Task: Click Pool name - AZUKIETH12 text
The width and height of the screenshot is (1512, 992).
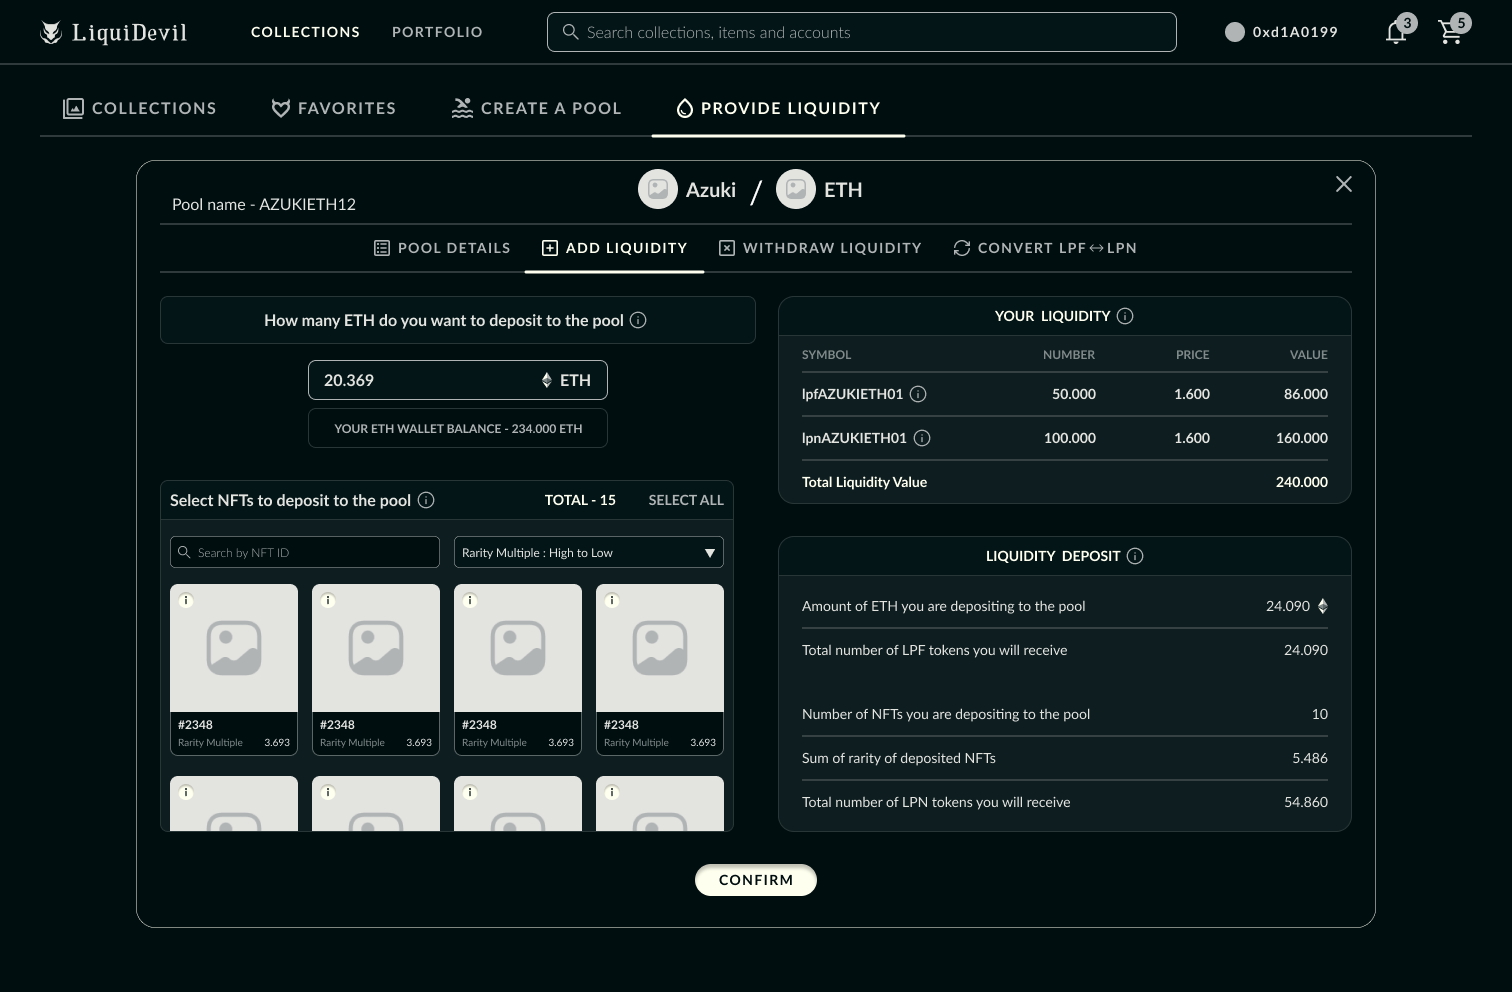Action: [x=264, y=204]
